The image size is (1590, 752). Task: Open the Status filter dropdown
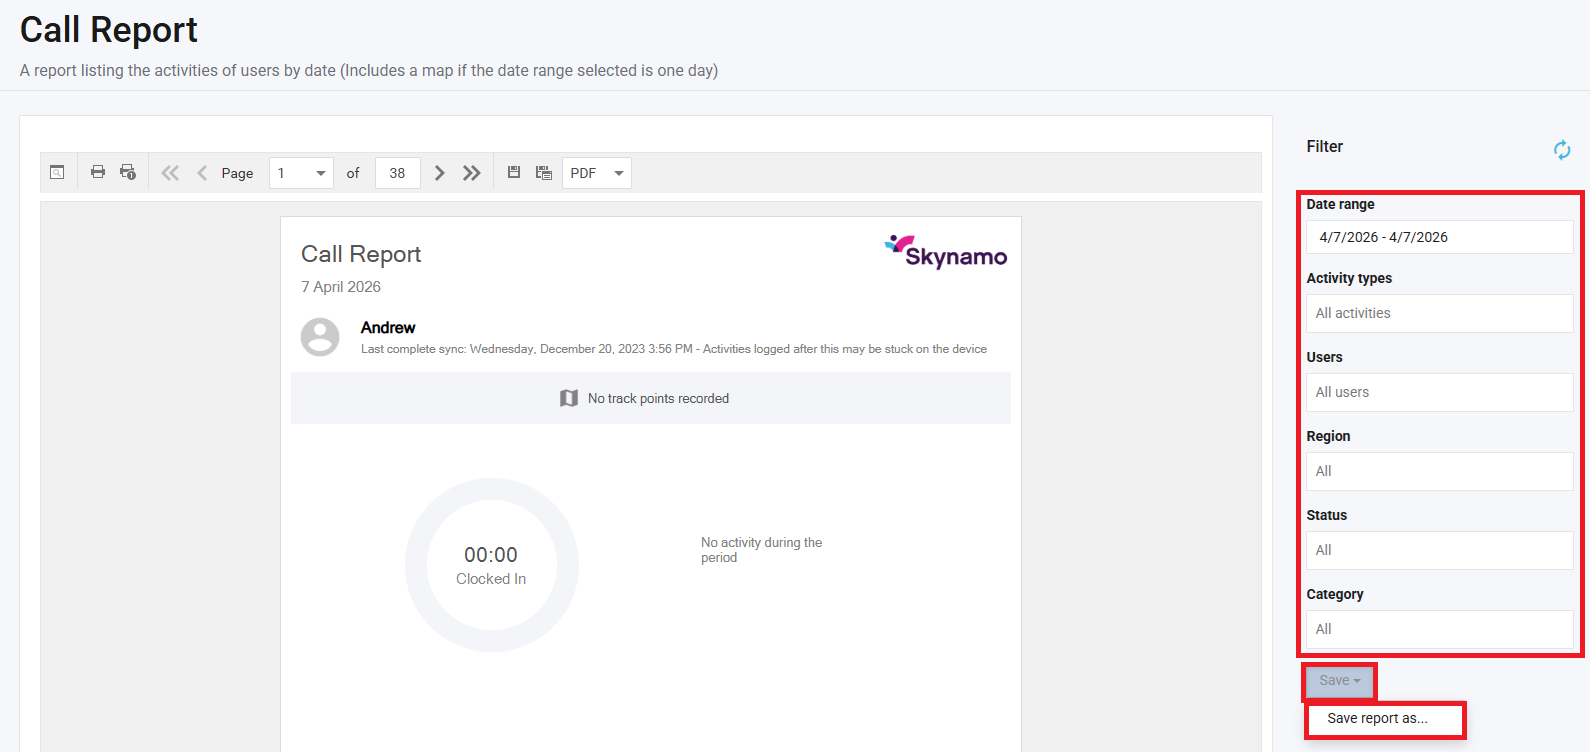pyautogui.click(x=1440, y=550)
